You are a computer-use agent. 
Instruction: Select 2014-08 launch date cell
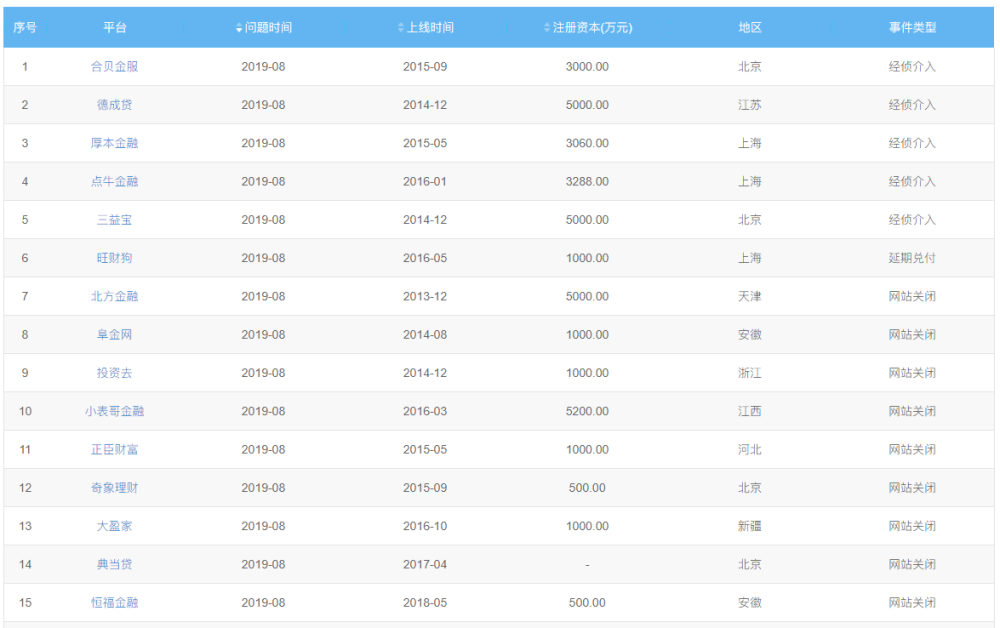pos(425,334)
